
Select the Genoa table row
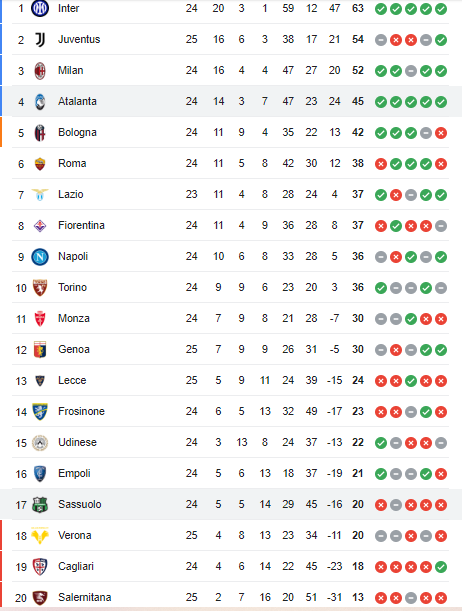point(231,350)
